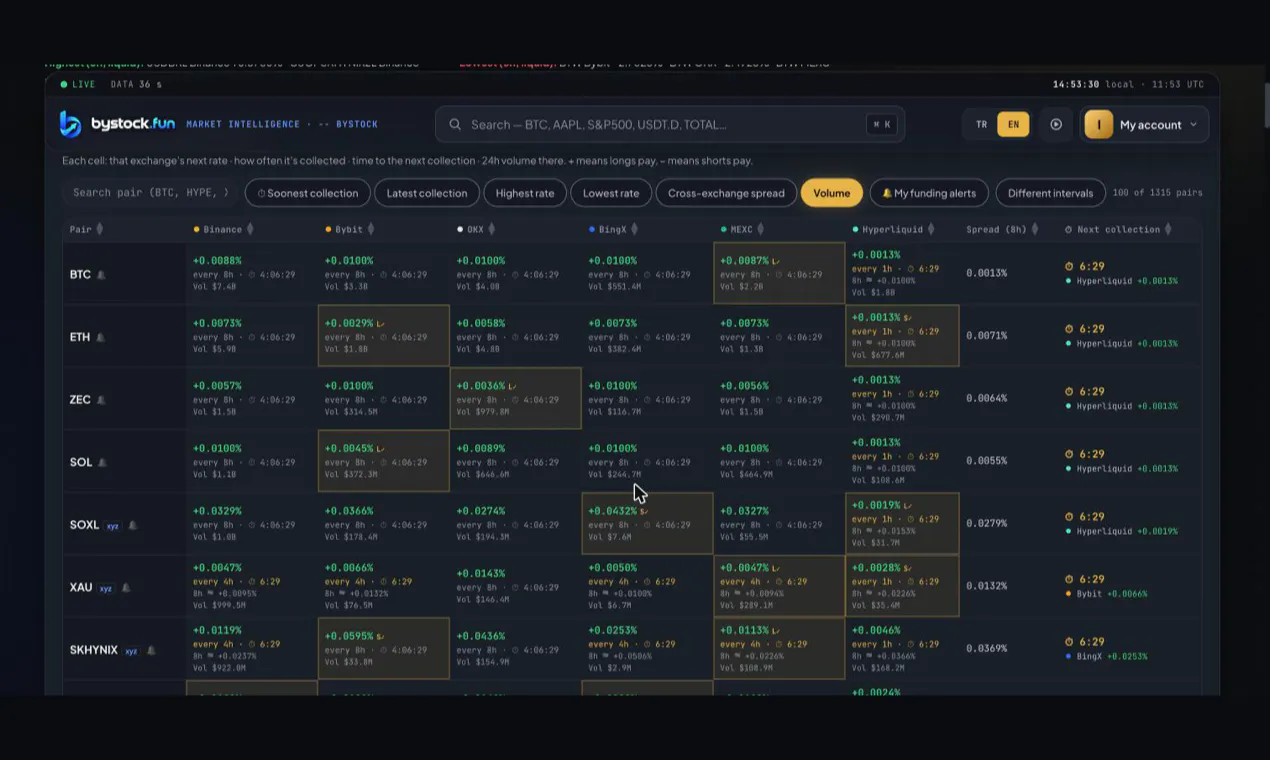Click the alert bell icon next to ZEC
This screenshot has height=760, width=1270.
[101, 400]
